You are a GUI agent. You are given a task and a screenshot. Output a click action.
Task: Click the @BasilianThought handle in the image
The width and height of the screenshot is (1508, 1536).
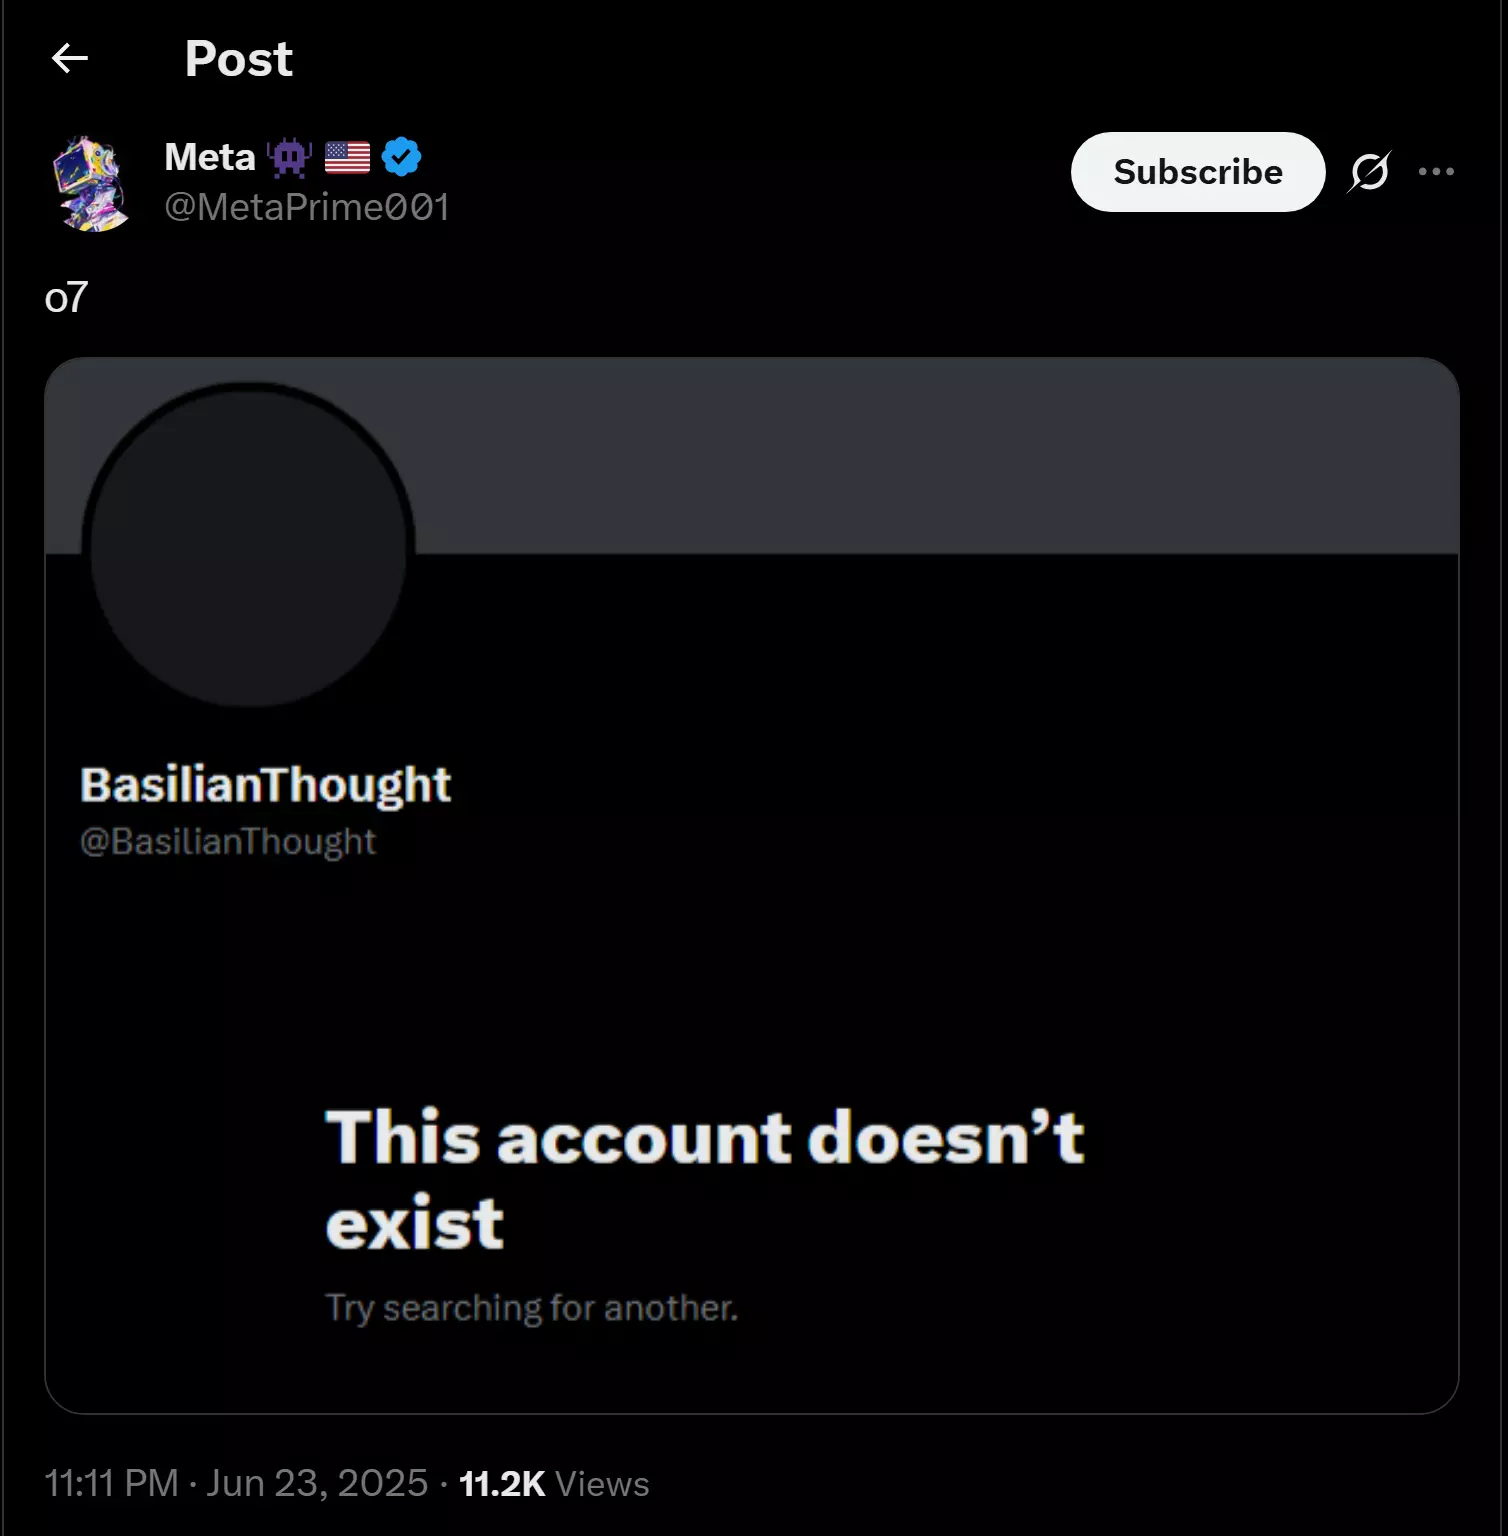point(228,842)
